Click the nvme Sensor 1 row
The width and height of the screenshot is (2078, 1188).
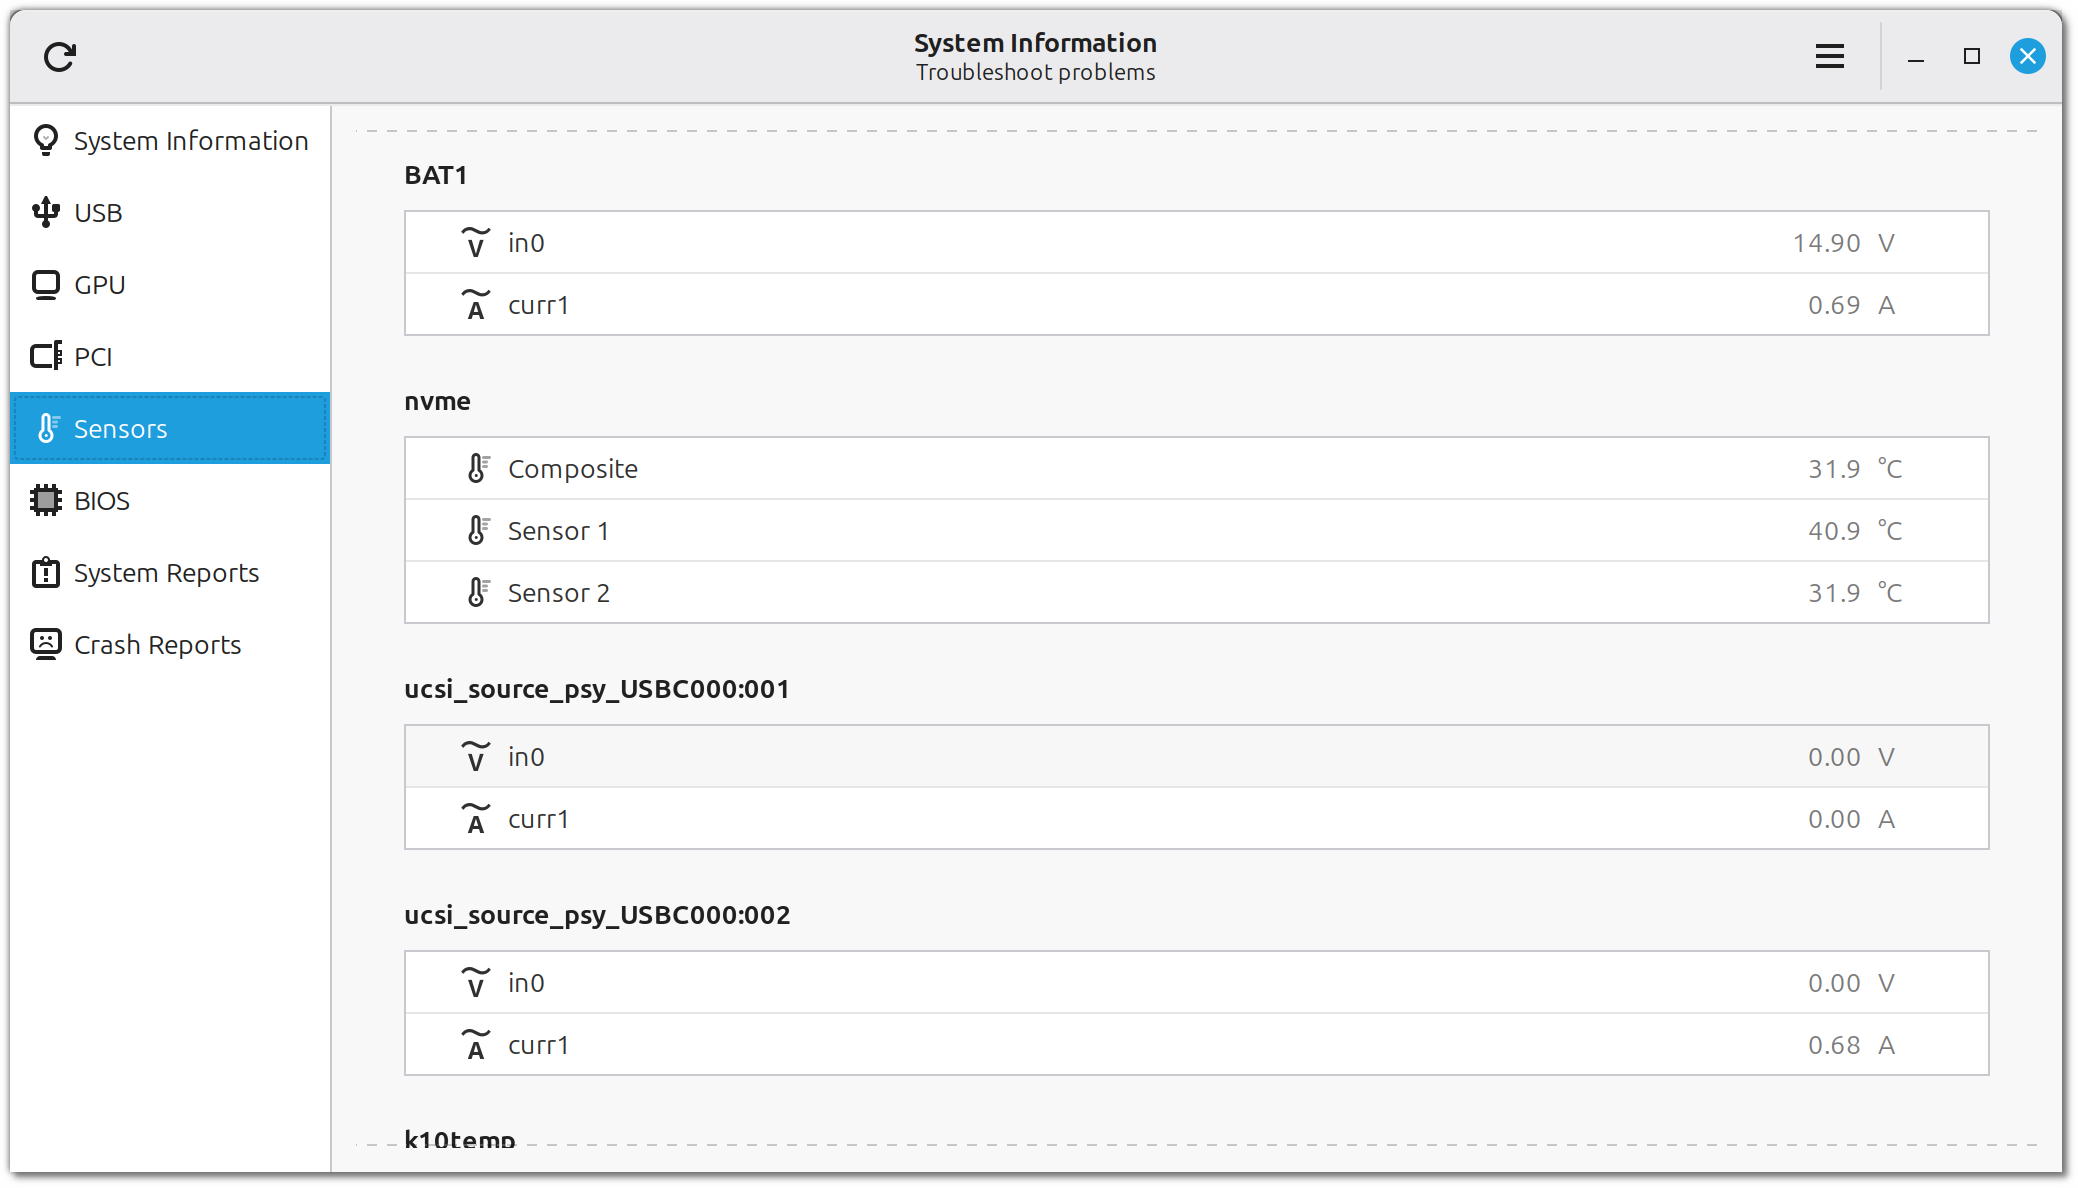[x=1196, y=531]
